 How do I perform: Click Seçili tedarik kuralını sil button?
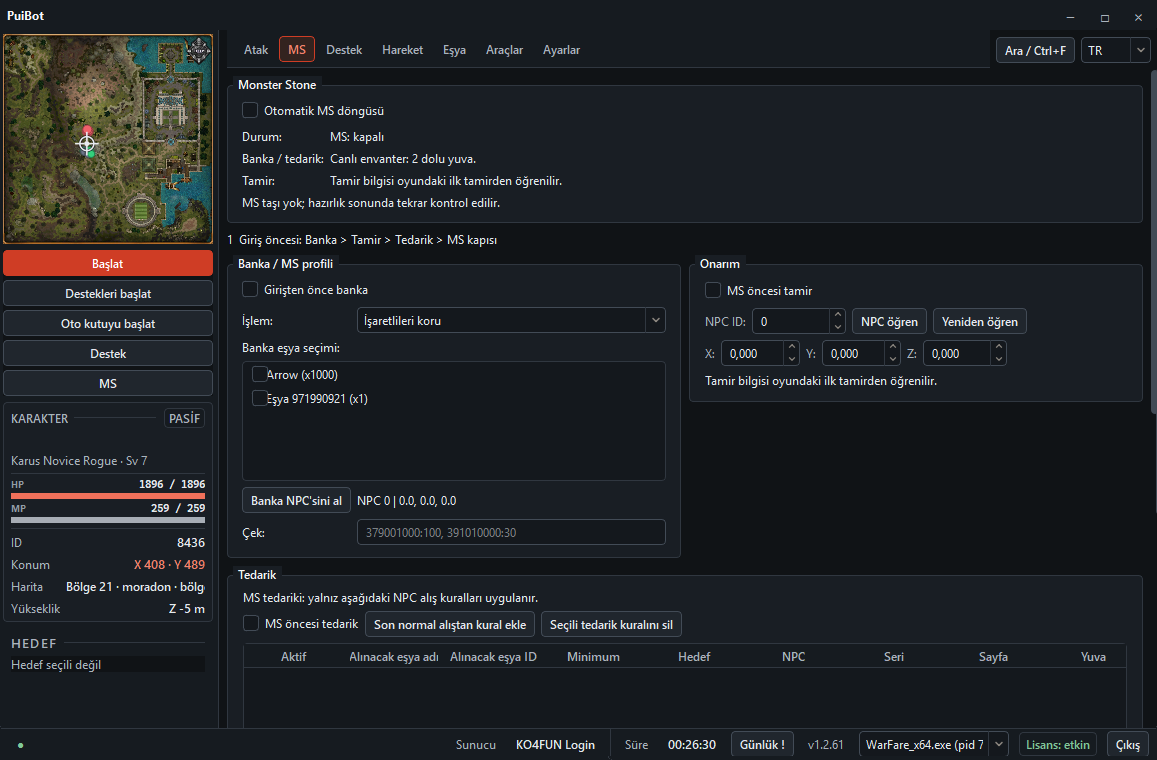click(611, 624)
